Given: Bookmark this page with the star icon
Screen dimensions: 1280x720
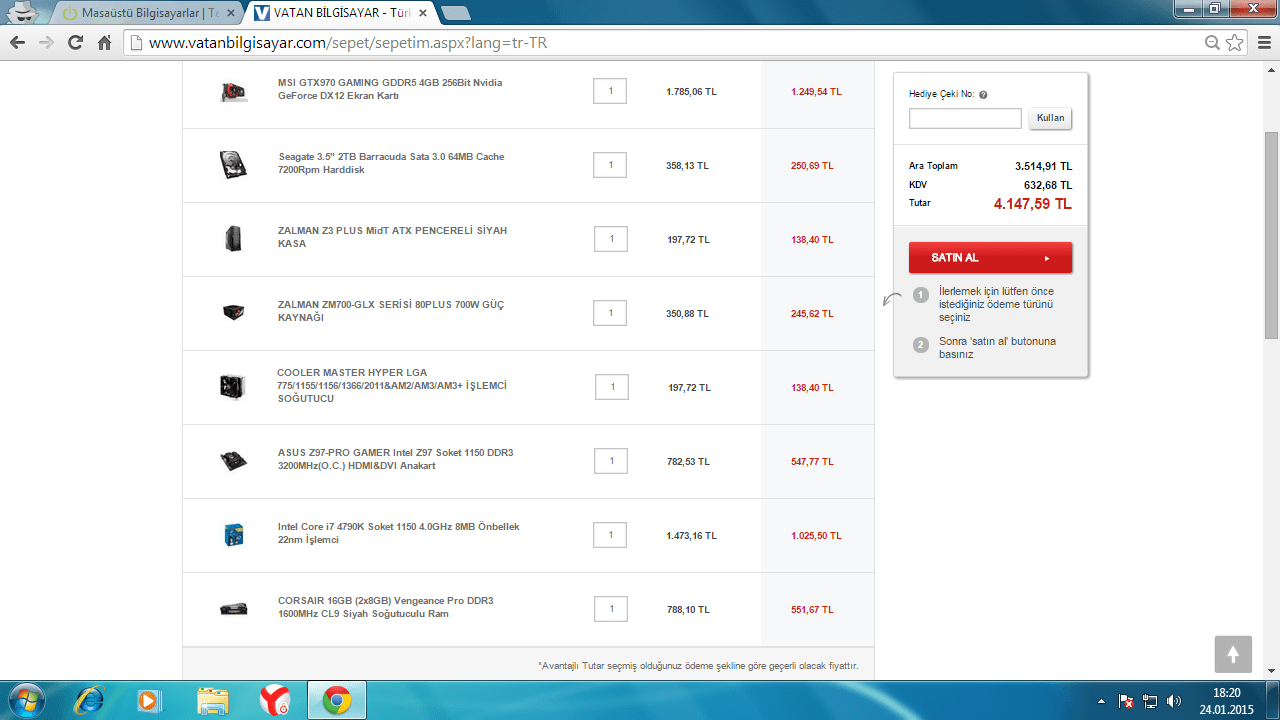Looking at the screenshot, I should click(1235, 43).
